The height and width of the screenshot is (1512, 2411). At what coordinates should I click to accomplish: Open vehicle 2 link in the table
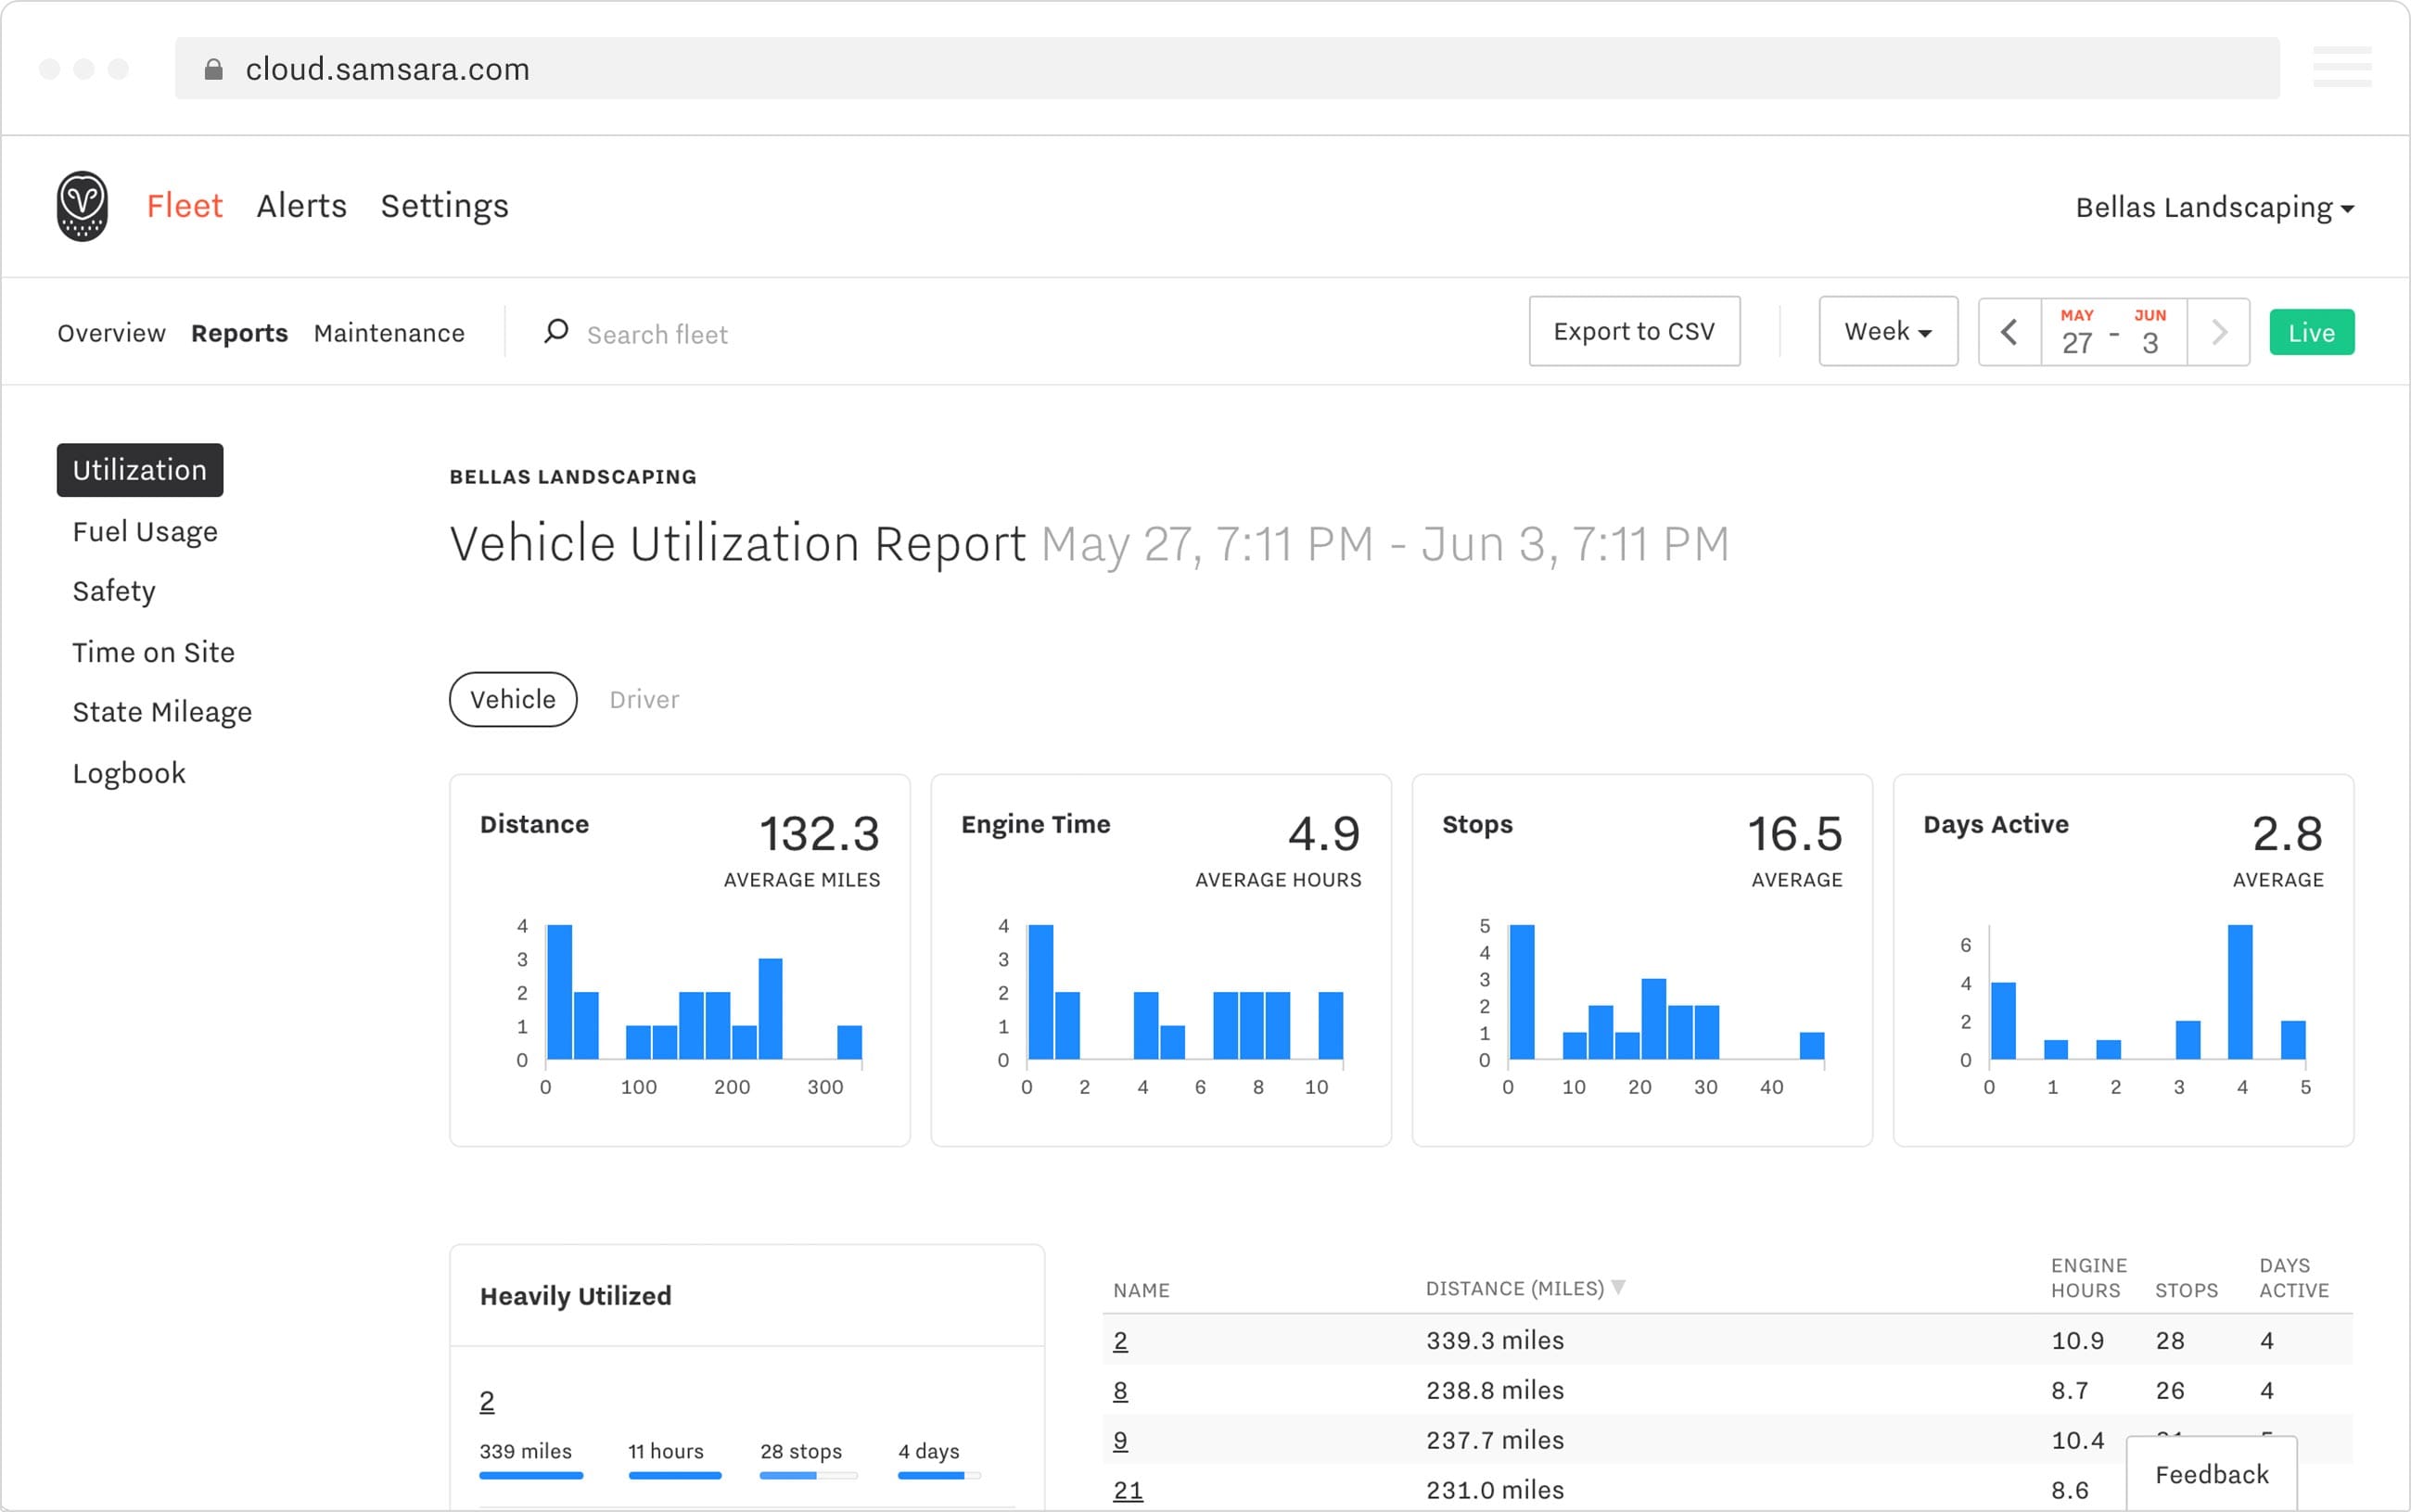[x=1120, y=1341]
